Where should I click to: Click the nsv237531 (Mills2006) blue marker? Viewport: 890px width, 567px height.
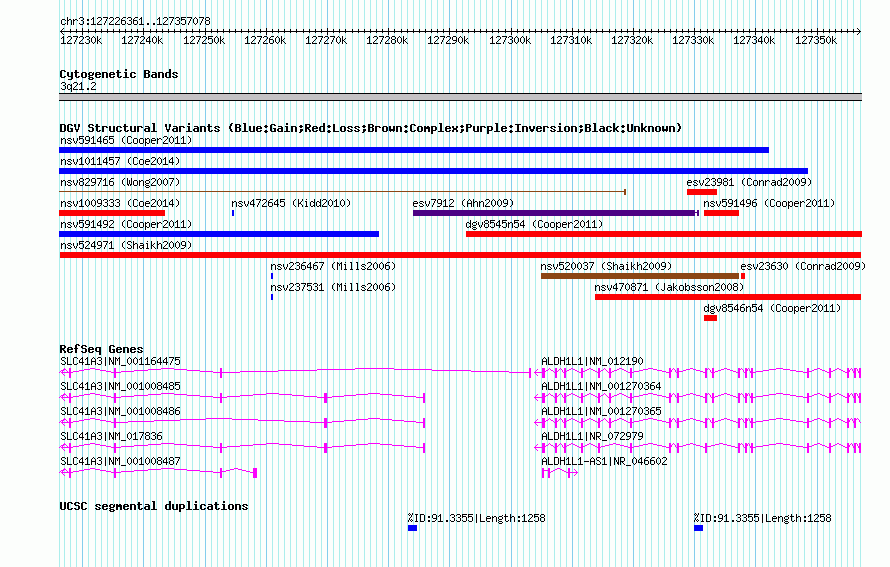point(272,297)
